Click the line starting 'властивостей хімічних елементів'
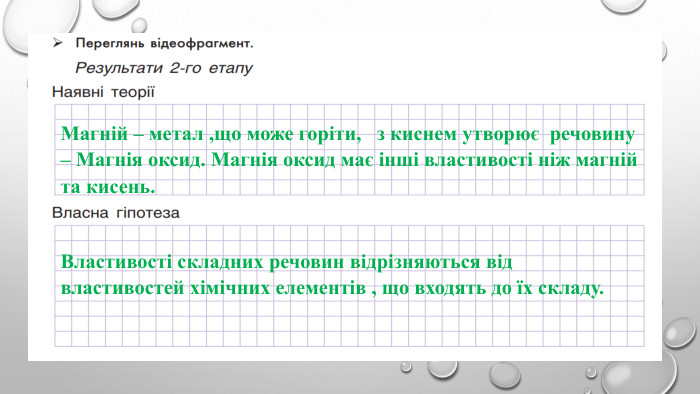Viewport: 700px width, 394px height. coord(332,288)
